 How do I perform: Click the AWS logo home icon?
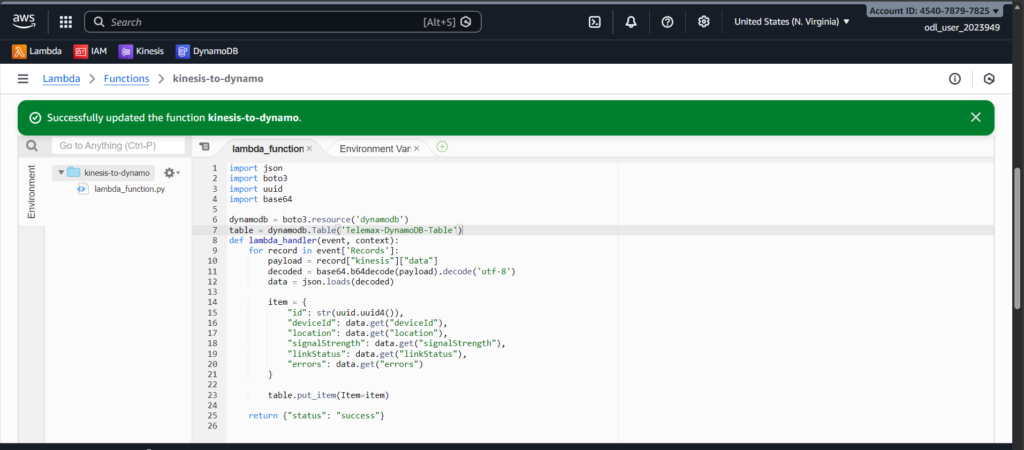pyautogui.click(x=24, y=22)
